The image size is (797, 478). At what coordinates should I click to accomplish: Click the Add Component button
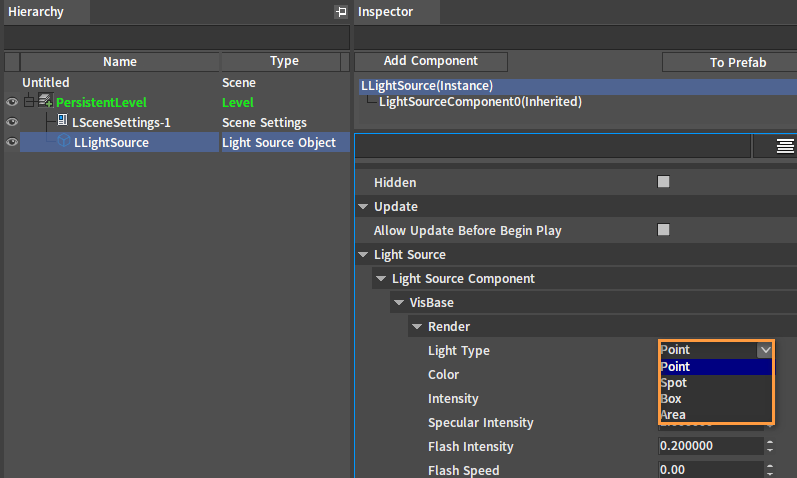tap(431, 61)
